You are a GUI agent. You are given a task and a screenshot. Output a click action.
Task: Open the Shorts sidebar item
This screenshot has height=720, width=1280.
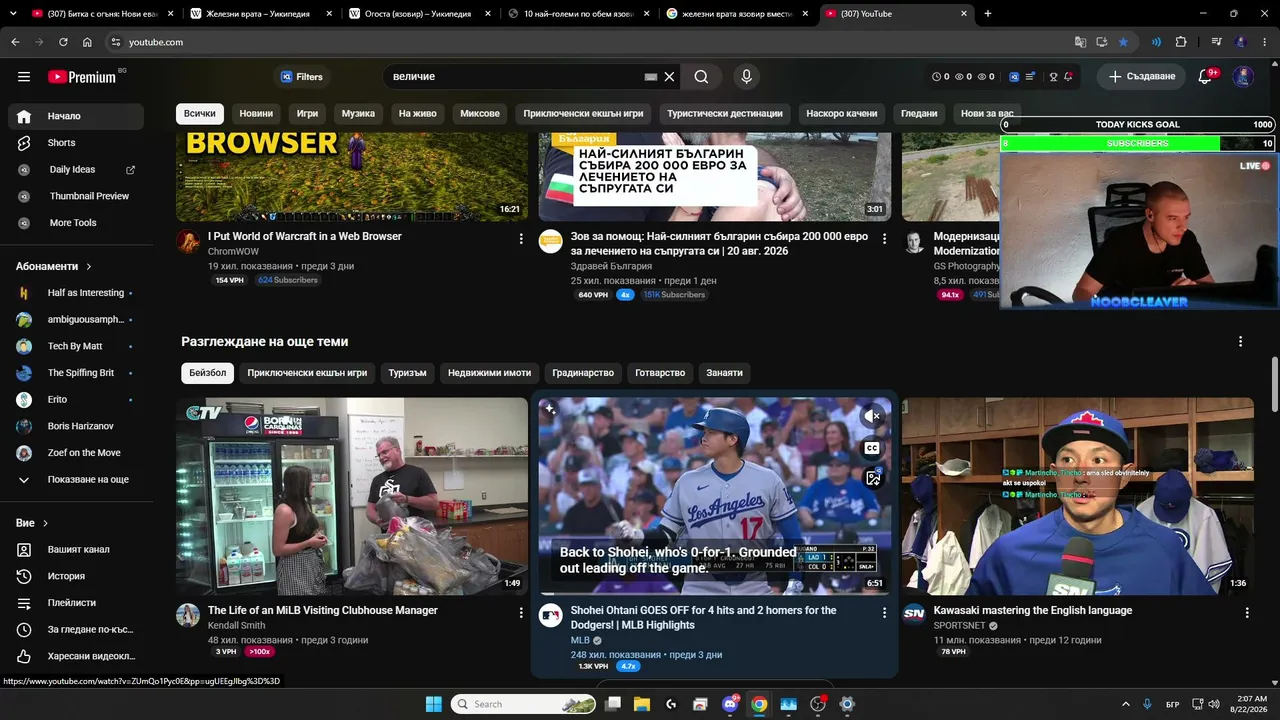pyautogui.click(x=76, y=143)
